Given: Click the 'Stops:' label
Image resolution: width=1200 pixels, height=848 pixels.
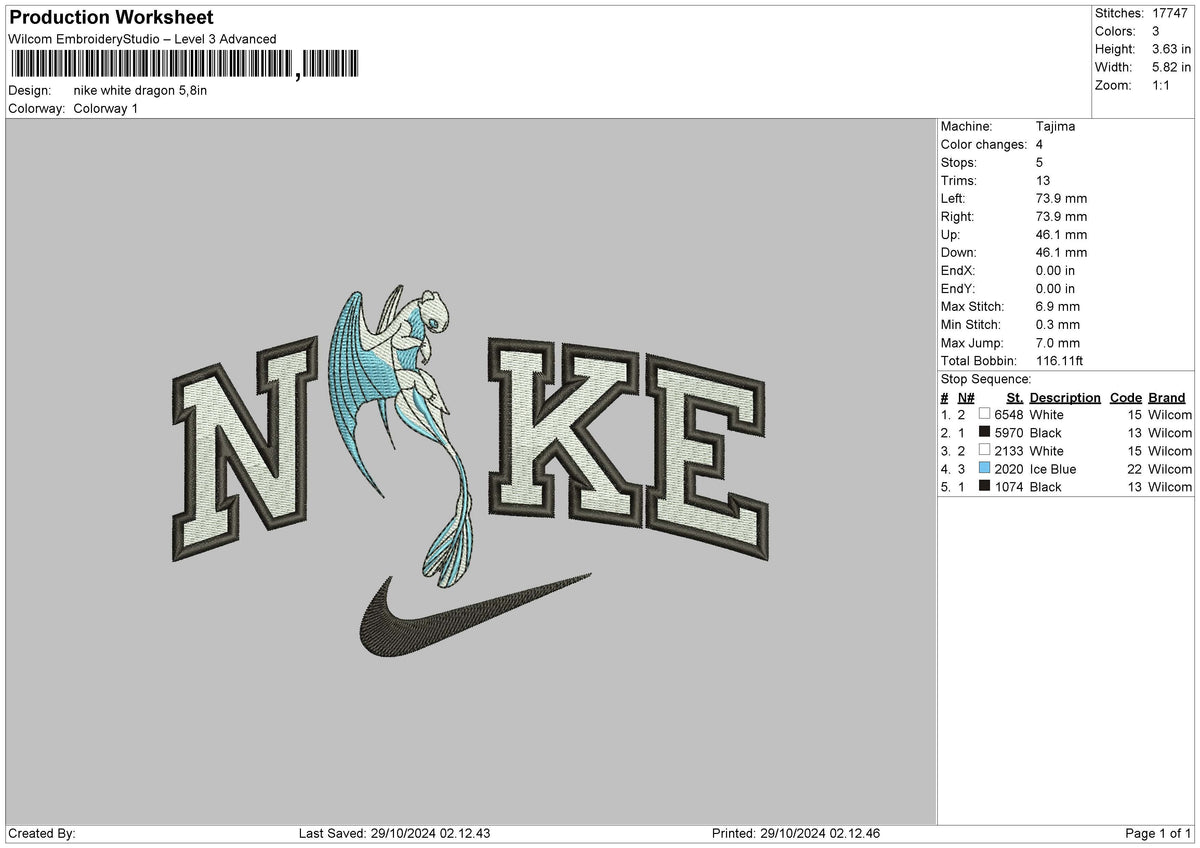Looking at the screenshot, I should point(959,162).
